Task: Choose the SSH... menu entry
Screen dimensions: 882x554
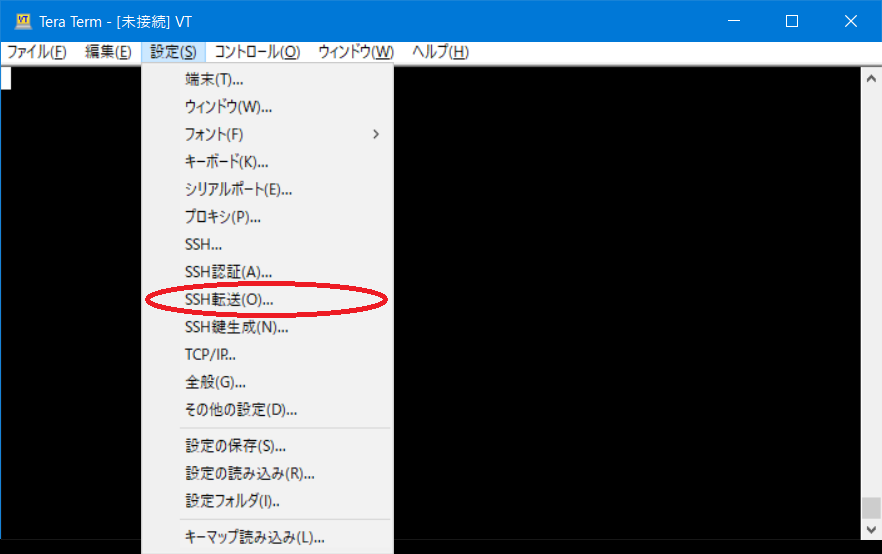Action: (x=267, y=245)
